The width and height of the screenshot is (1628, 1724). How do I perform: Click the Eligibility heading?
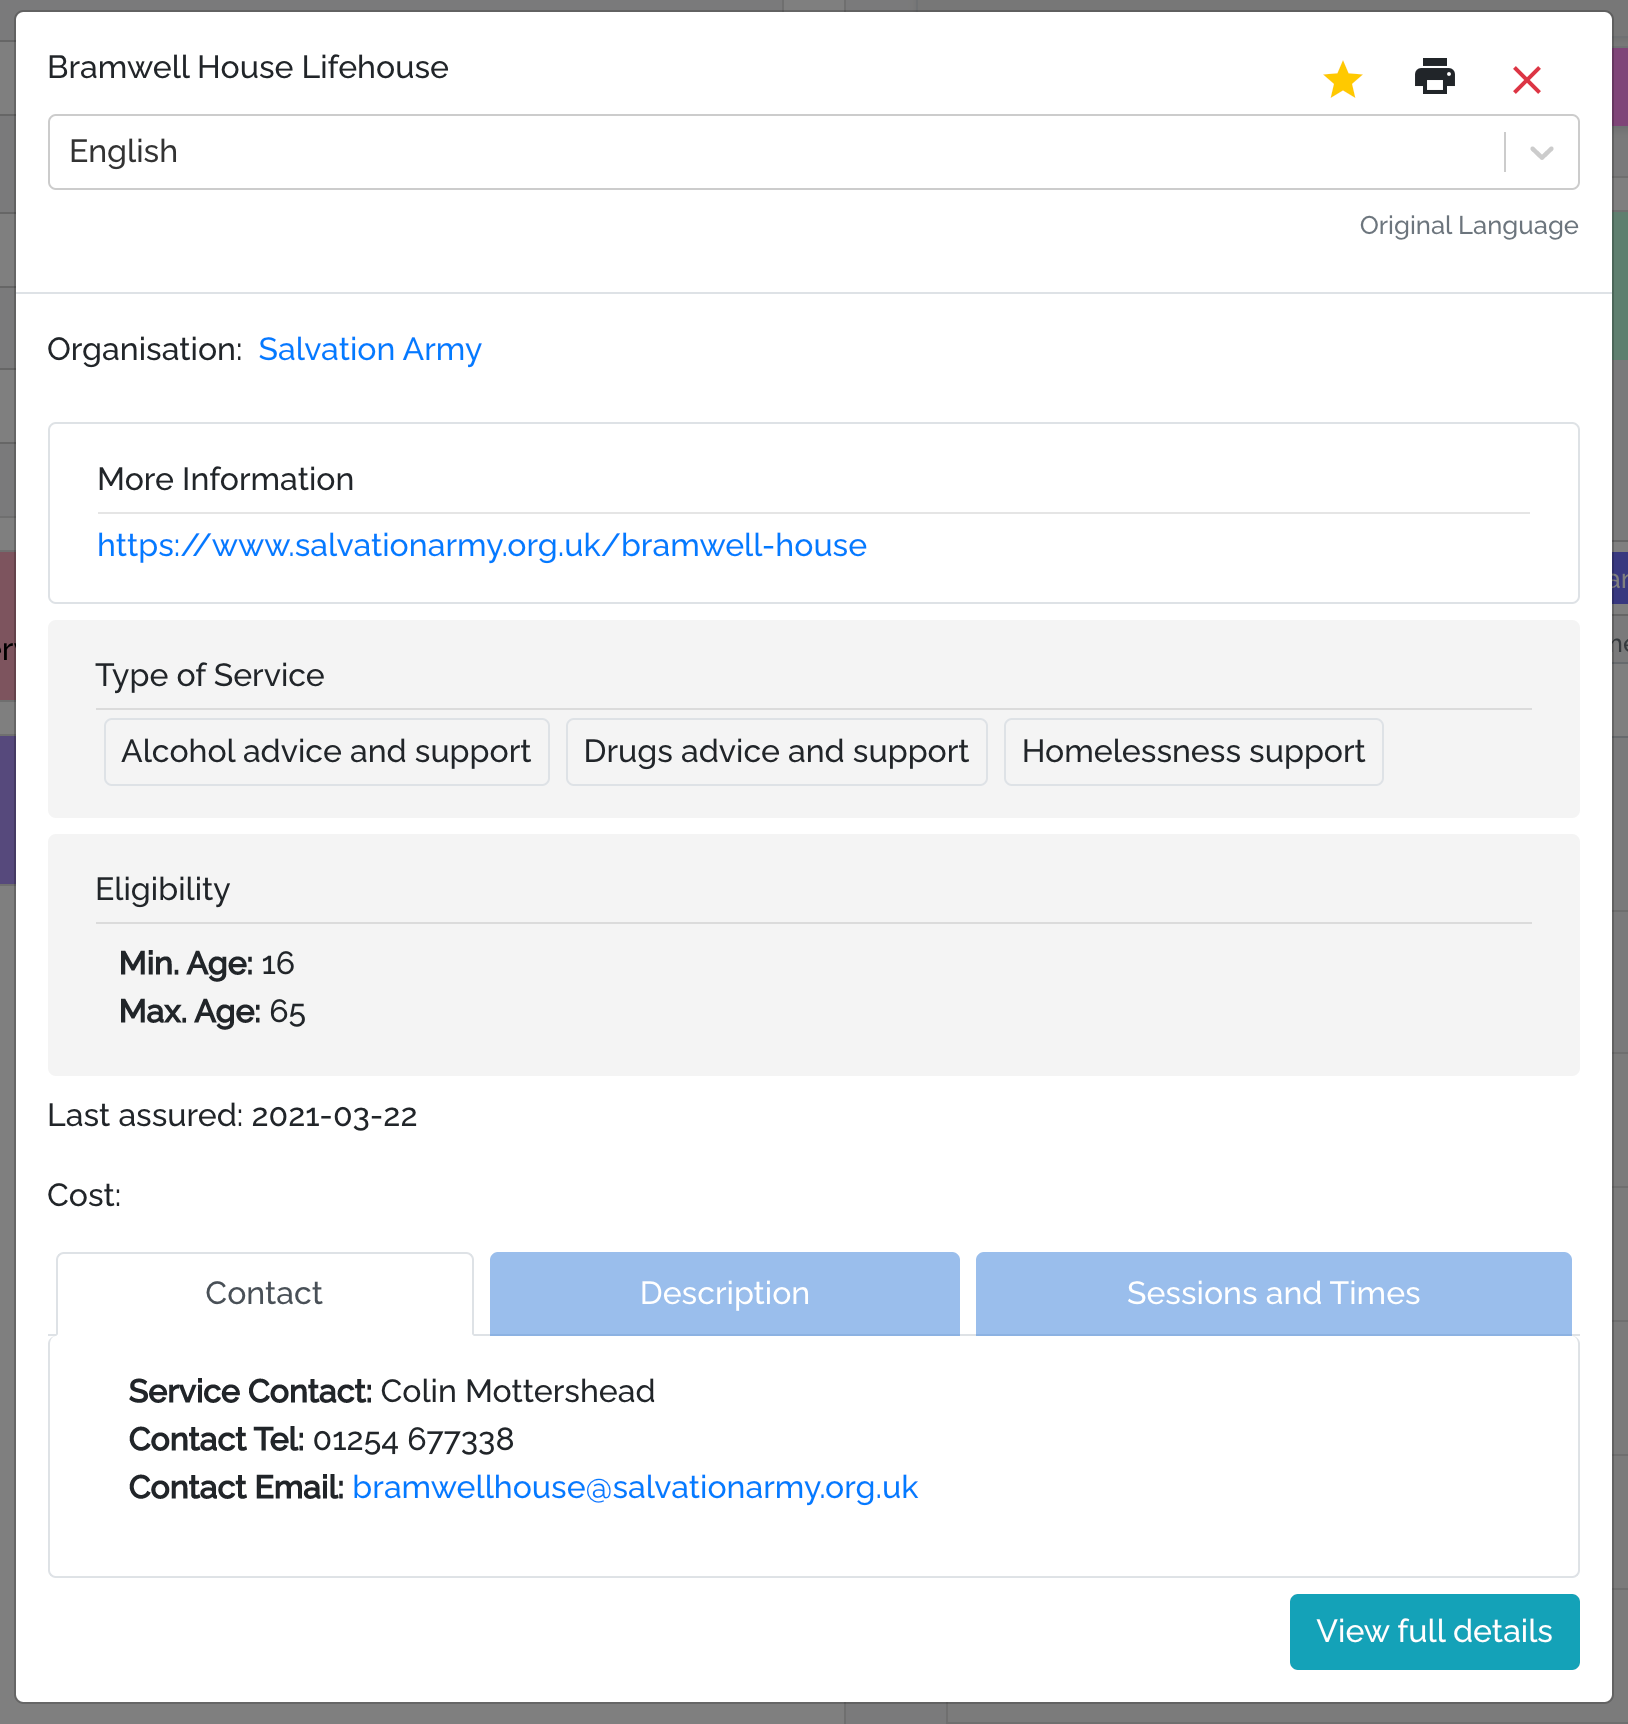click(x=163, y=889)
